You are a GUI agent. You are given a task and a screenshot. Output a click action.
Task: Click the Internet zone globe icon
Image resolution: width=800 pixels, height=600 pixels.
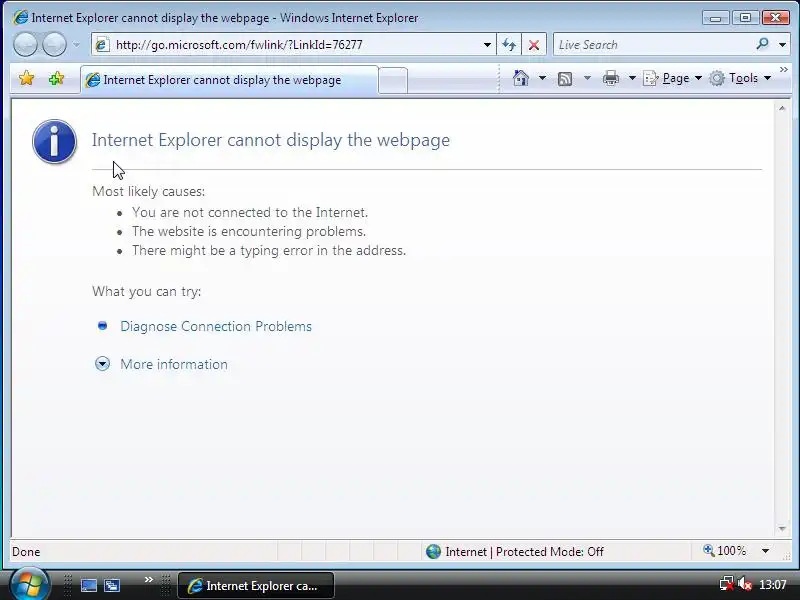coord(433,552)
